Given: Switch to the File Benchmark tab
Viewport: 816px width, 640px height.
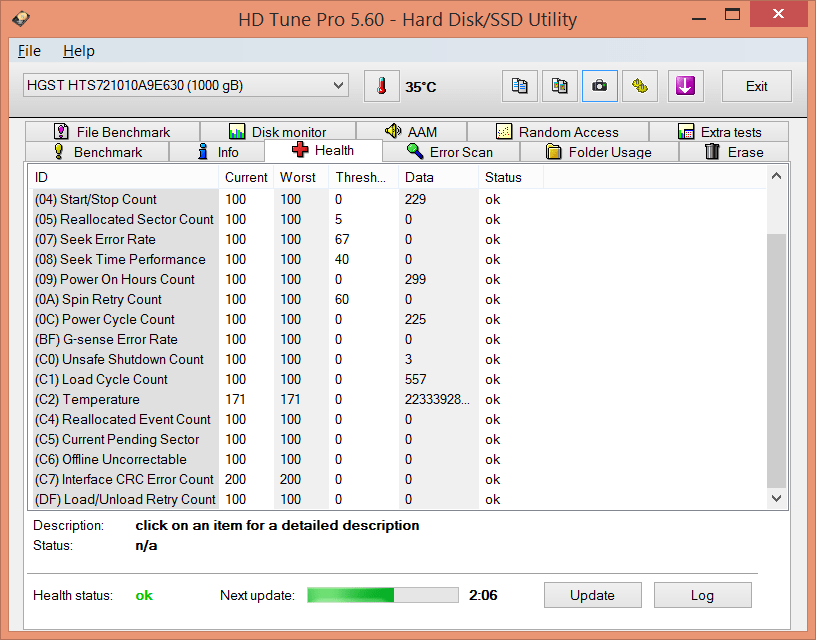Looking at the screenshot, I should (112, 132).
